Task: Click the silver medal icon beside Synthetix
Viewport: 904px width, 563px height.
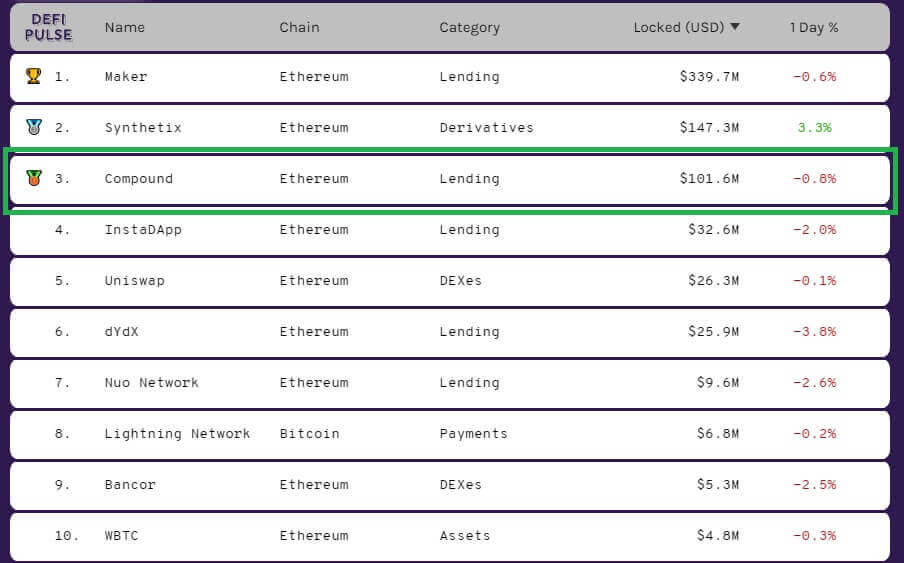Action: [34, 127]
